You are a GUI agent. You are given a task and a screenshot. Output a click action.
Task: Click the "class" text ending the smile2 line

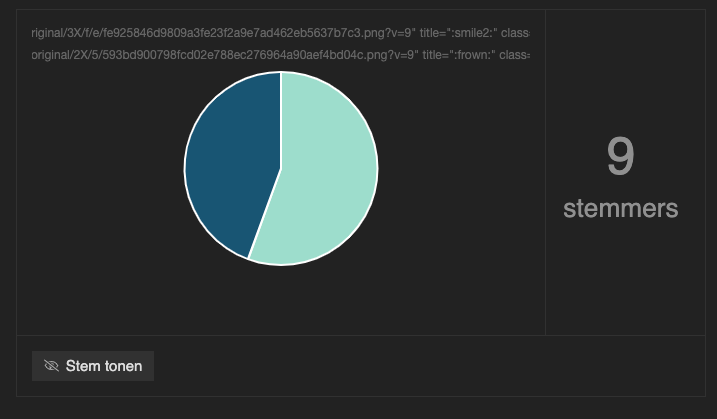pos(515,33)
